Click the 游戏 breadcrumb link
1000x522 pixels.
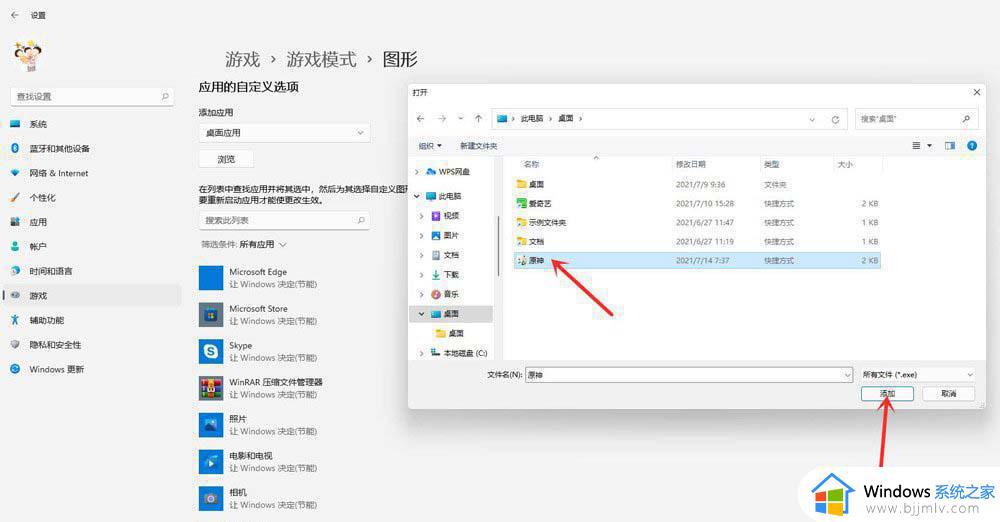click(242, 59)
